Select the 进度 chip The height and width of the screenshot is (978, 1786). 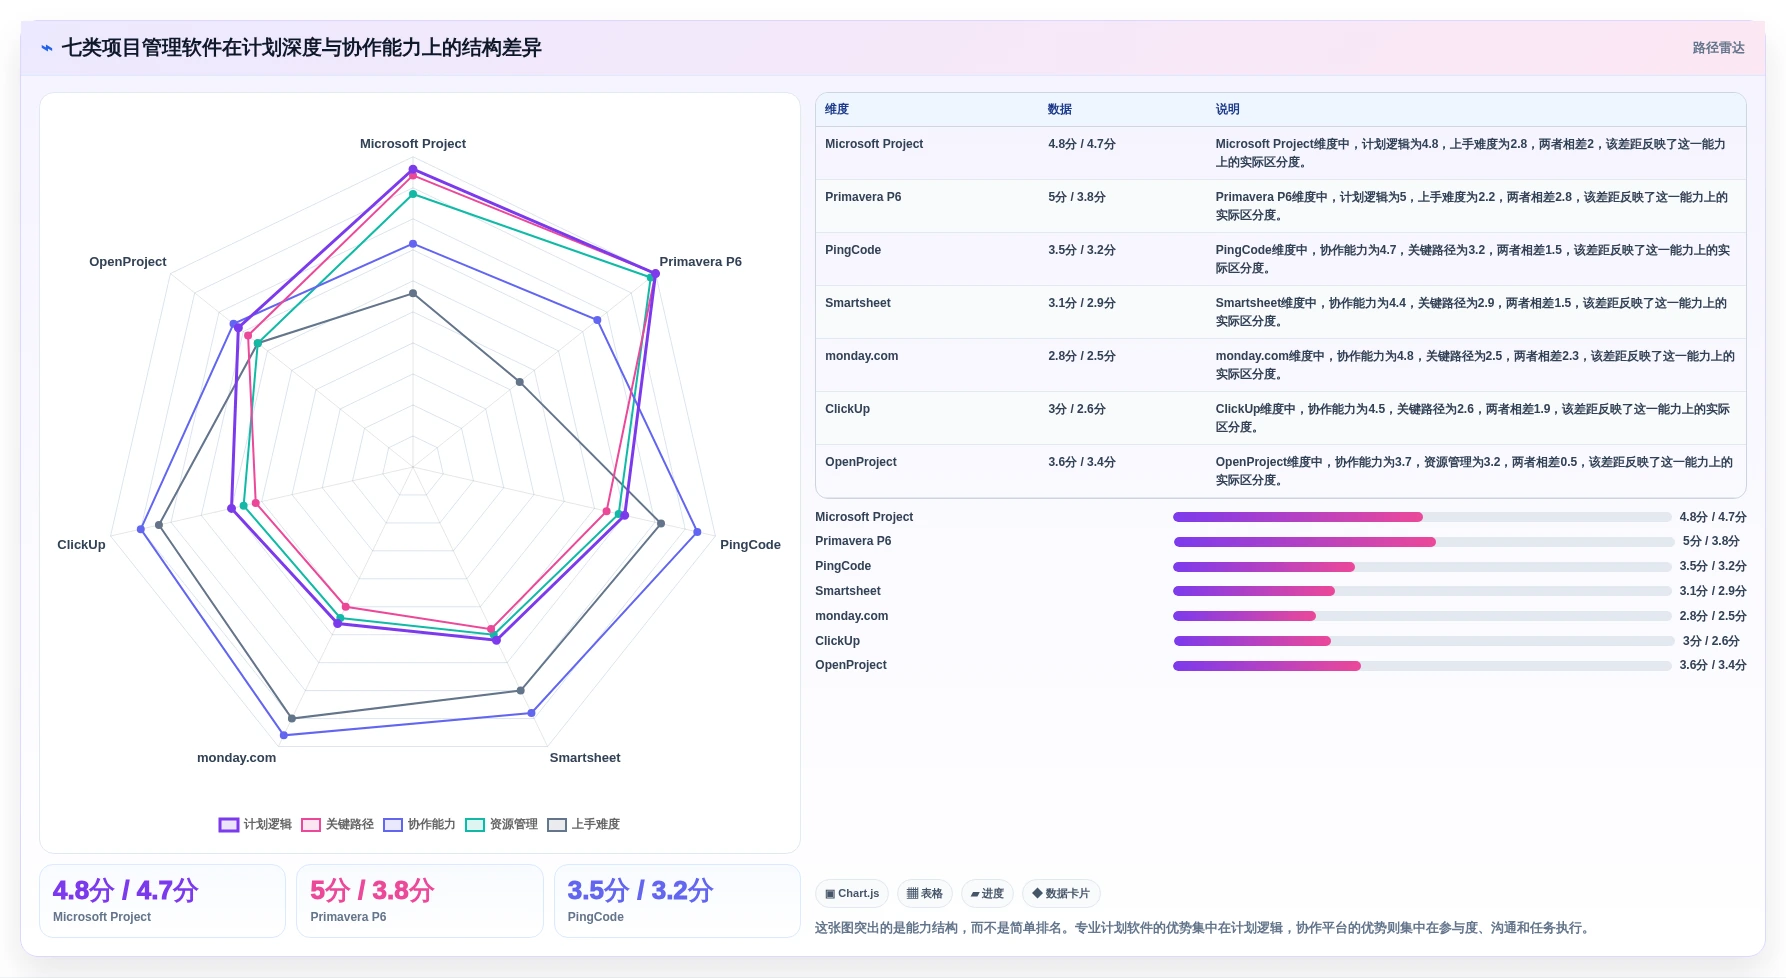click(x=987, y=893)
